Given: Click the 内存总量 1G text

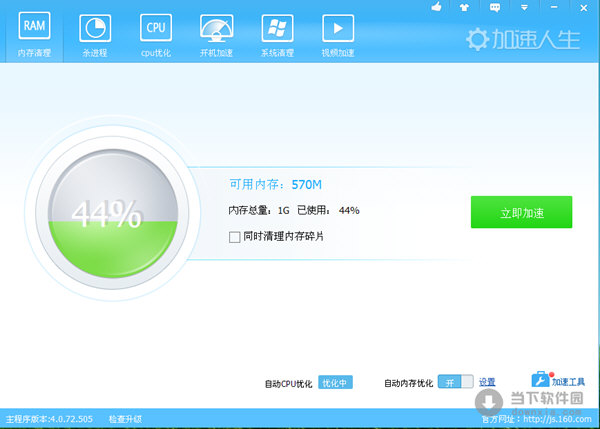Looking at the screenshot, I should click(259, 210).
